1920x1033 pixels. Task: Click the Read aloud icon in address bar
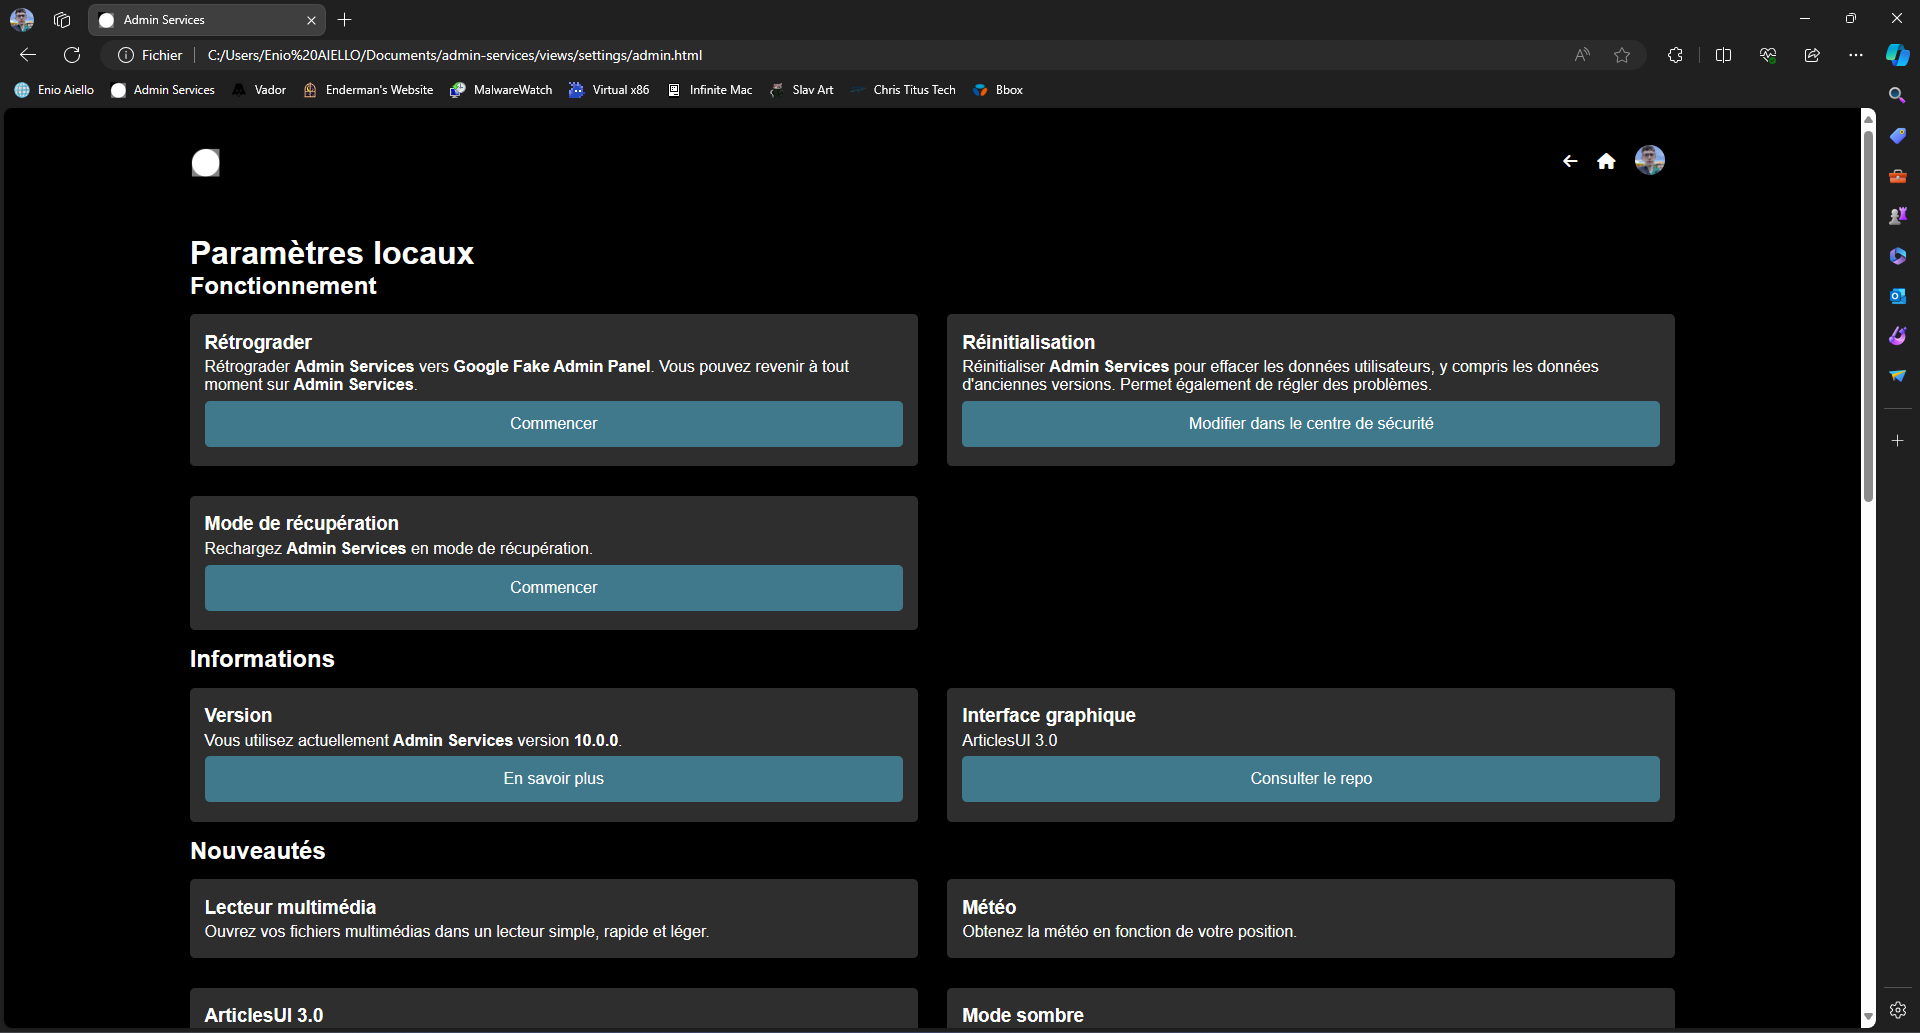[x=1582, y=55]
